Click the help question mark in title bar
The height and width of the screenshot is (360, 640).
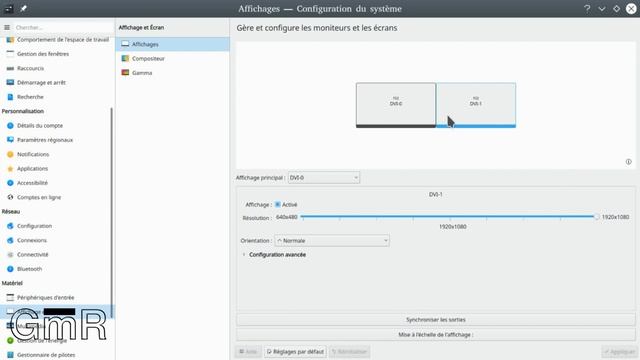tap(587, 9)
